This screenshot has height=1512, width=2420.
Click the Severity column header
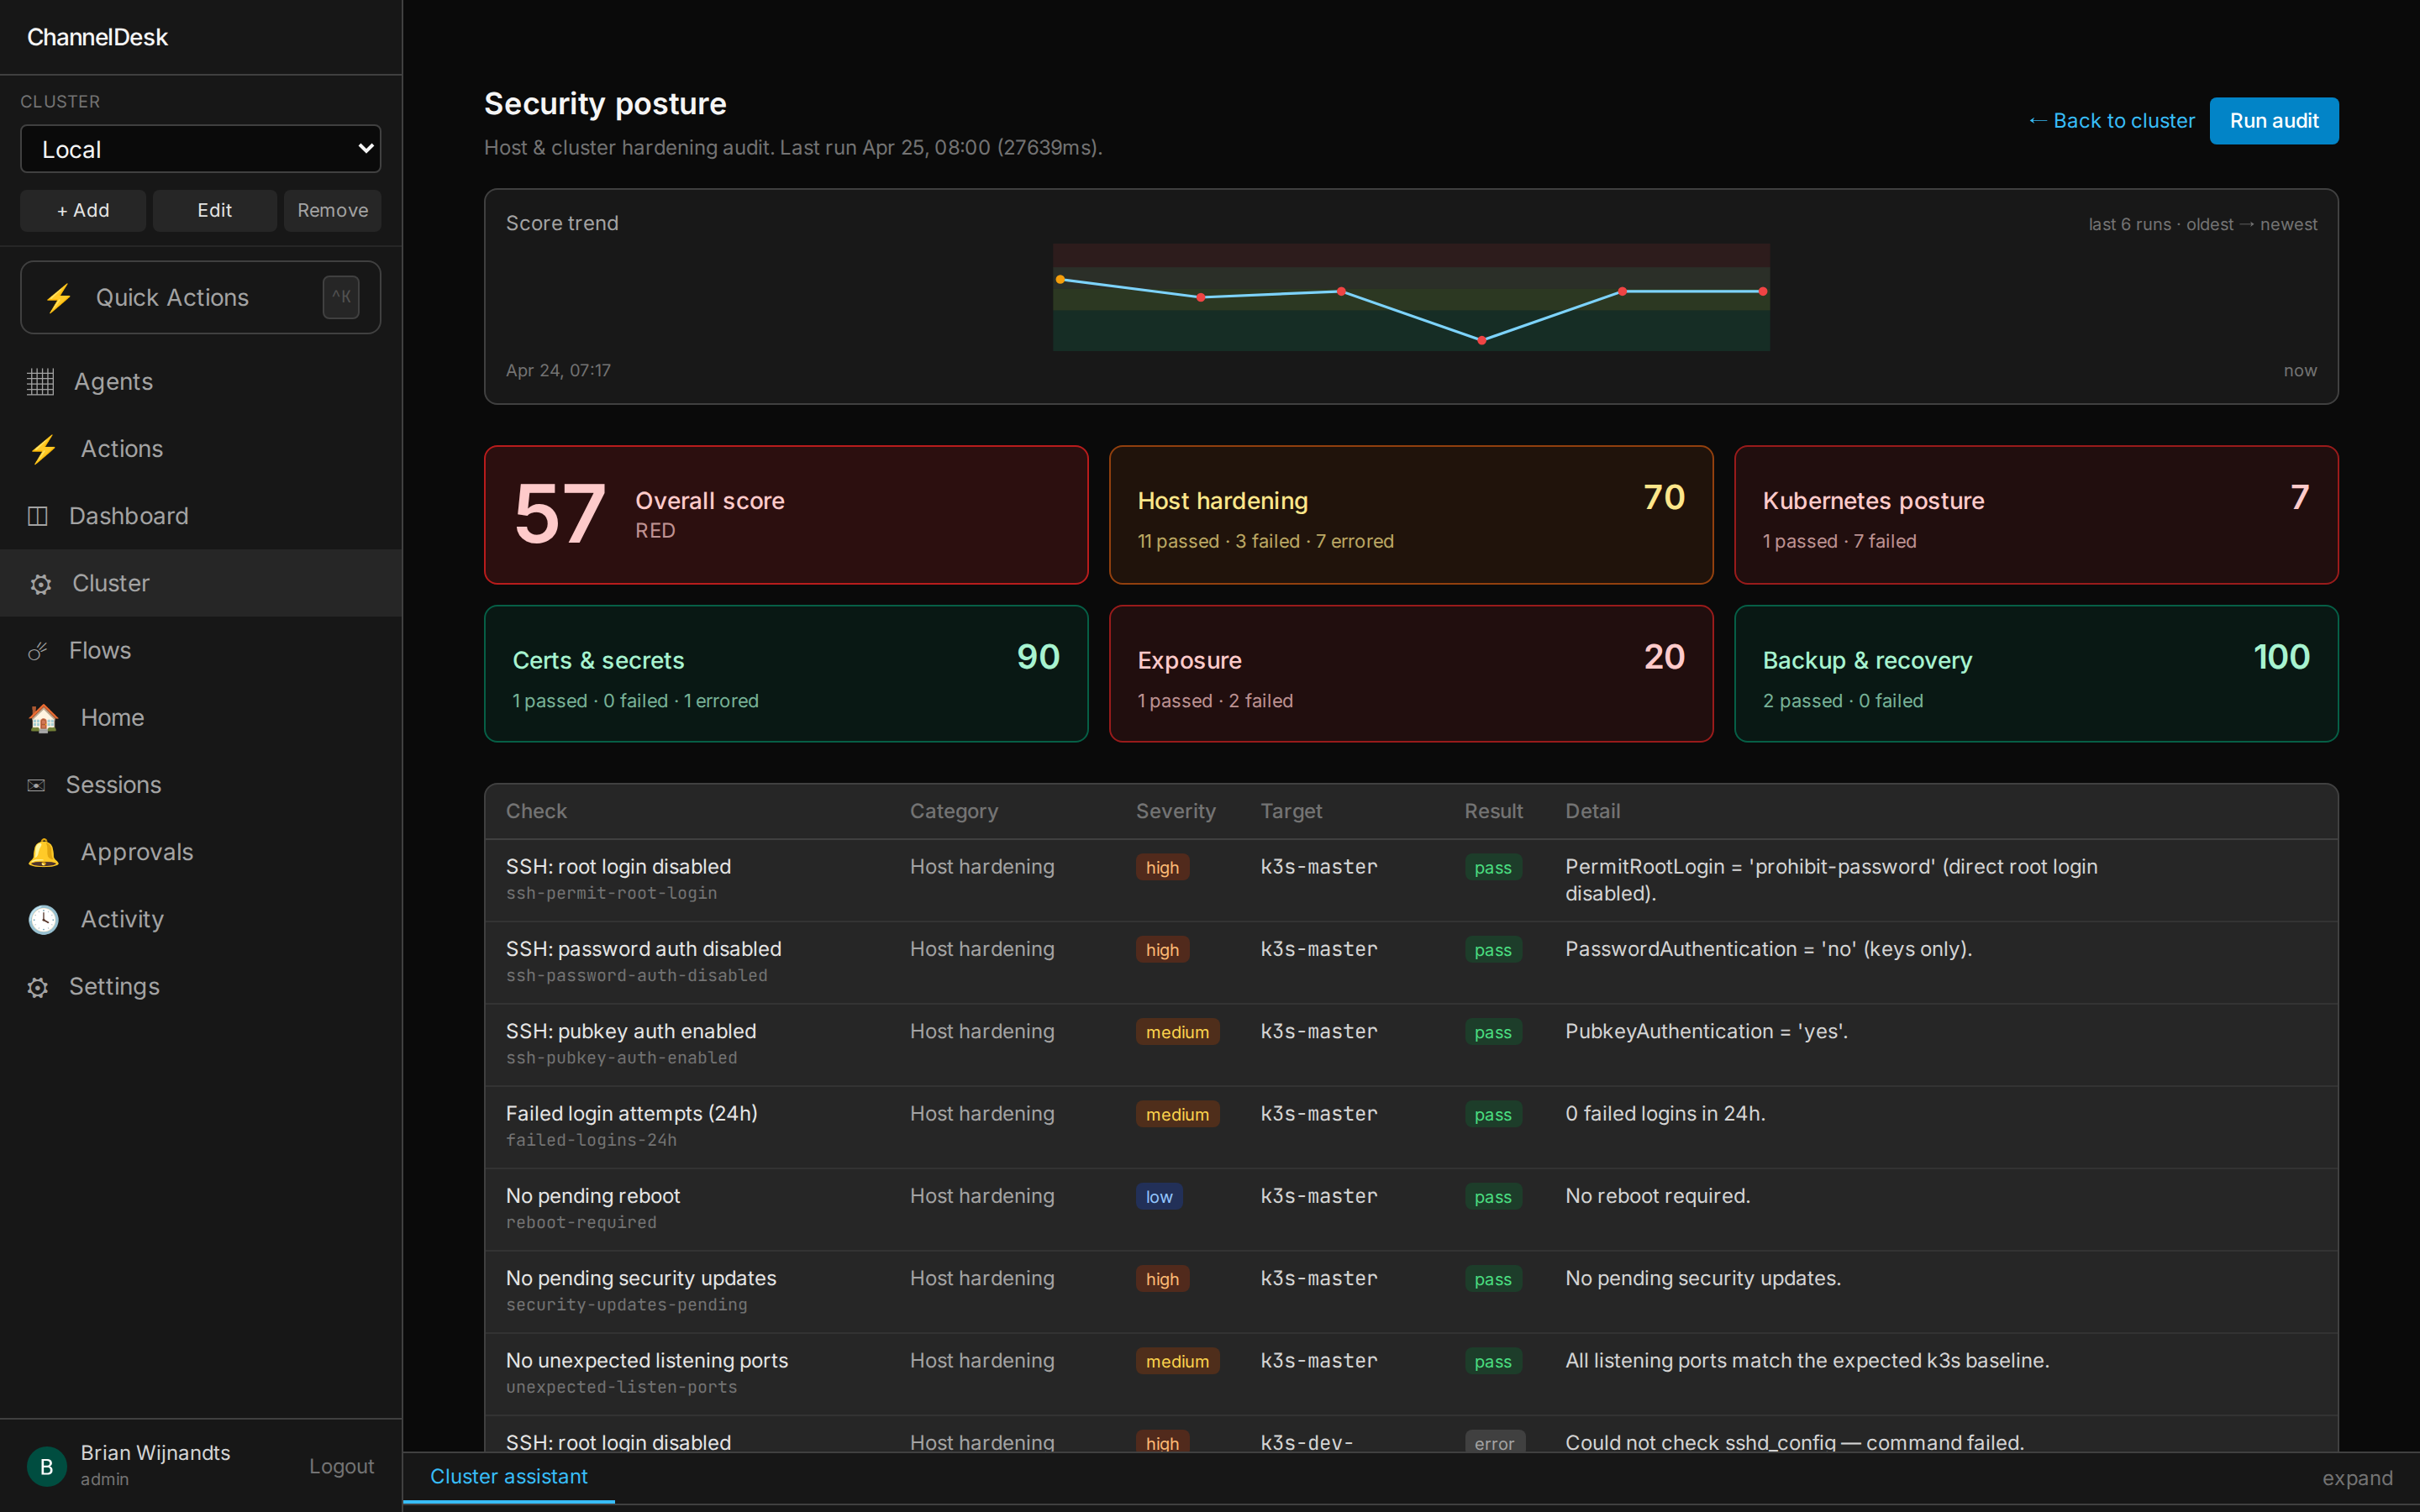tap(1176, 811)
